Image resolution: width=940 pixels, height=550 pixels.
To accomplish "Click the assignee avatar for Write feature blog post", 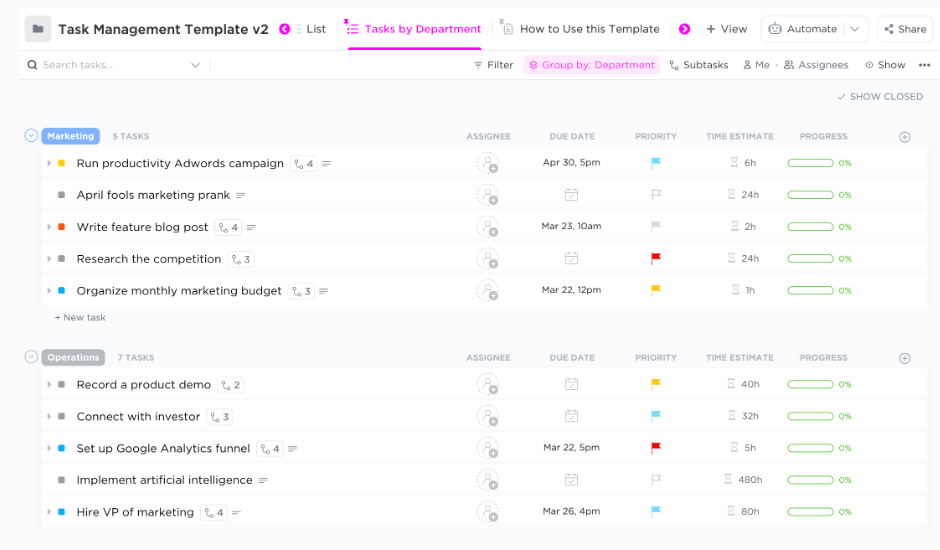I will click(487, 227).
